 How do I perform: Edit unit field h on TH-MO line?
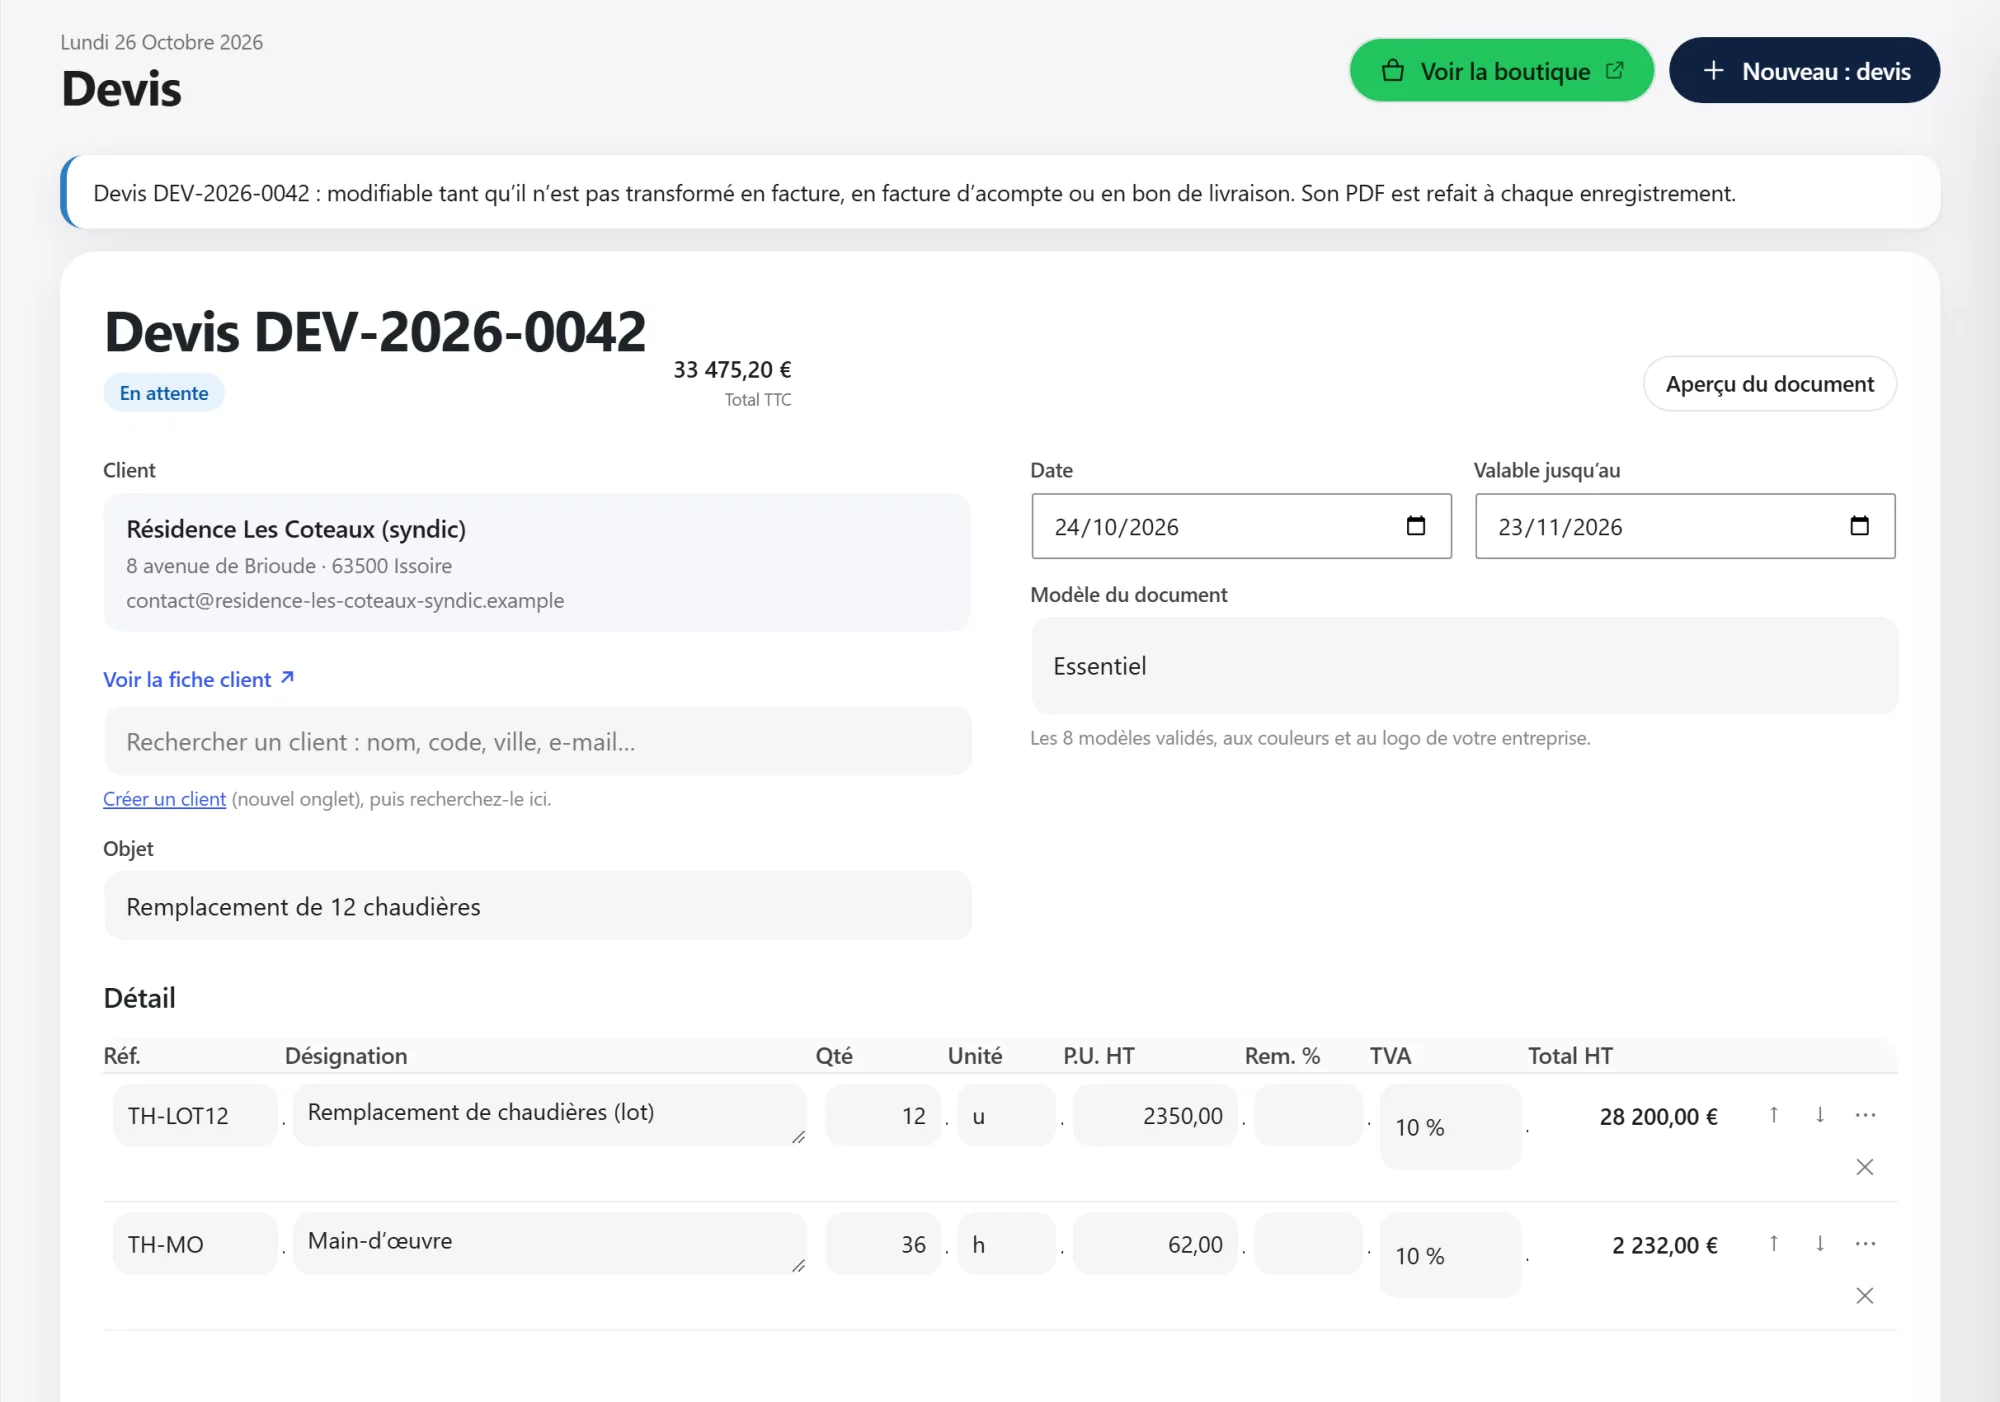[x=1007, y=1244]
